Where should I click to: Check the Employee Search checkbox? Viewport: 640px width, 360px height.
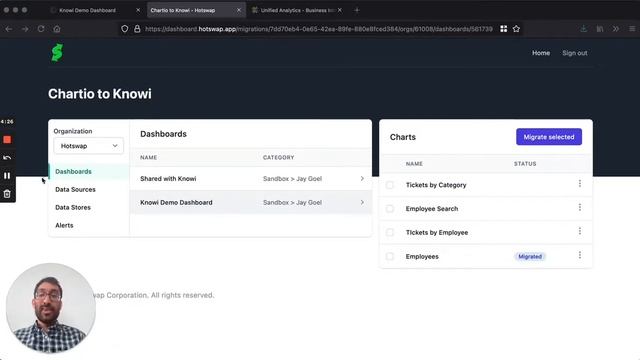[x=390, y=209]
